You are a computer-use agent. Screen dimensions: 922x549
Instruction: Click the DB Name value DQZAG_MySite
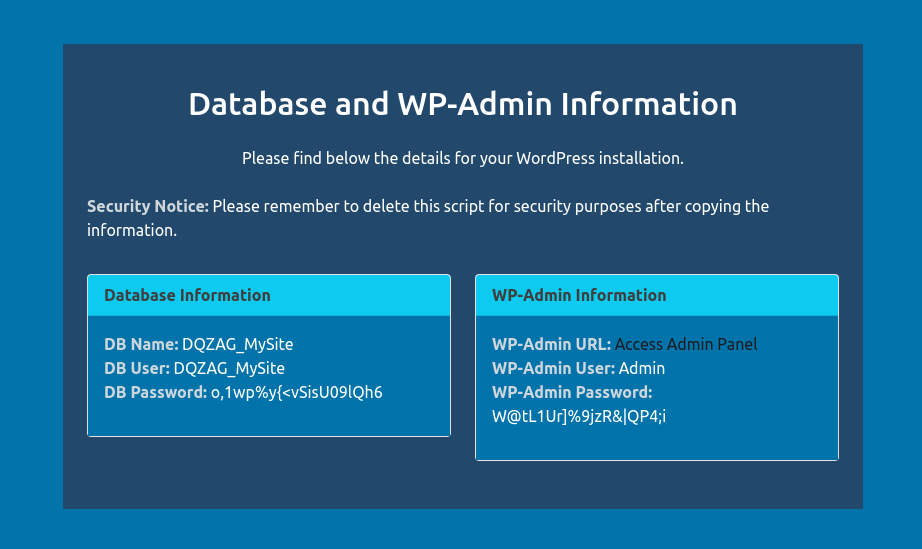click(238, 344)
